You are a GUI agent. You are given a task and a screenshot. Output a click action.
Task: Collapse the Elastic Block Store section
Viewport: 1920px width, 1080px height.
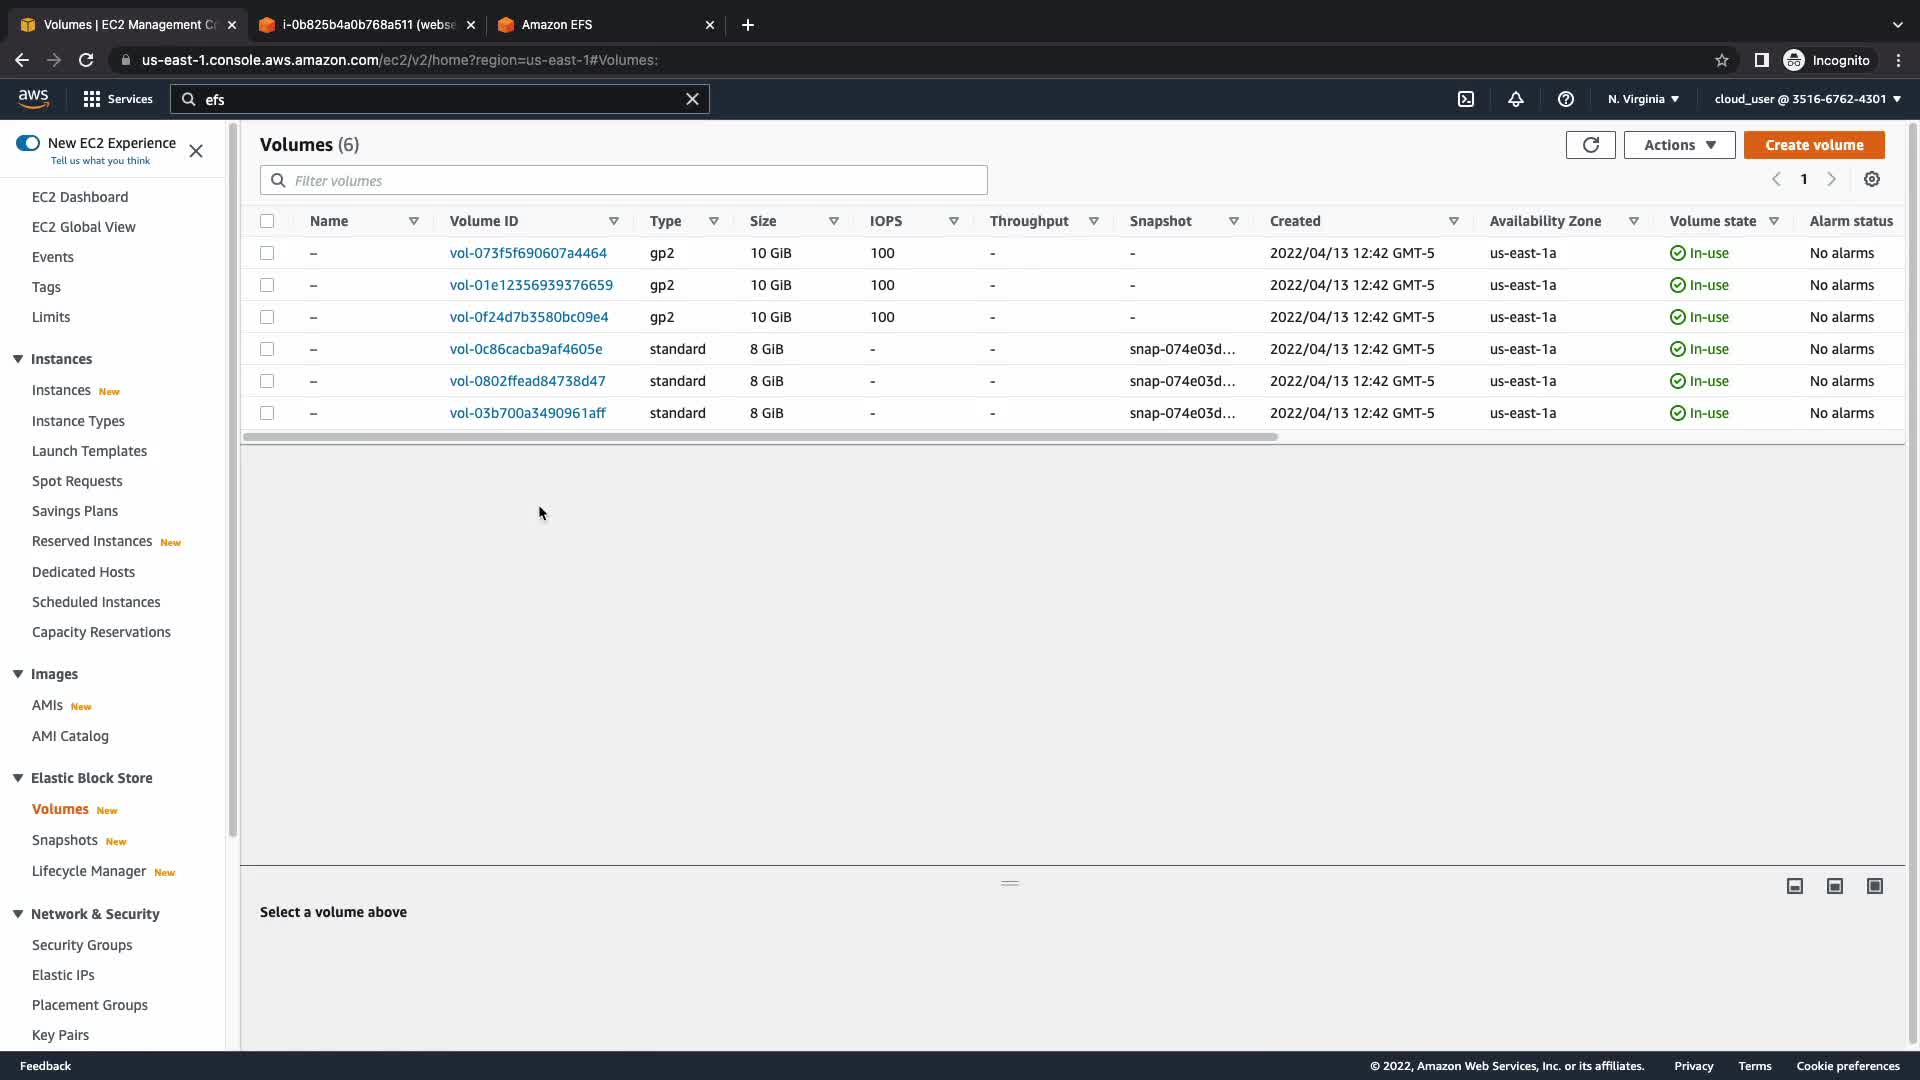pos(18,778)
